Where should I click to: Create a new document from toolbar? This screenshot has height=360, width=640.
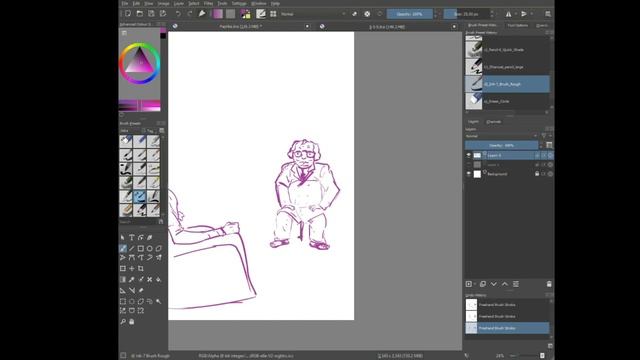click(128, 14)
